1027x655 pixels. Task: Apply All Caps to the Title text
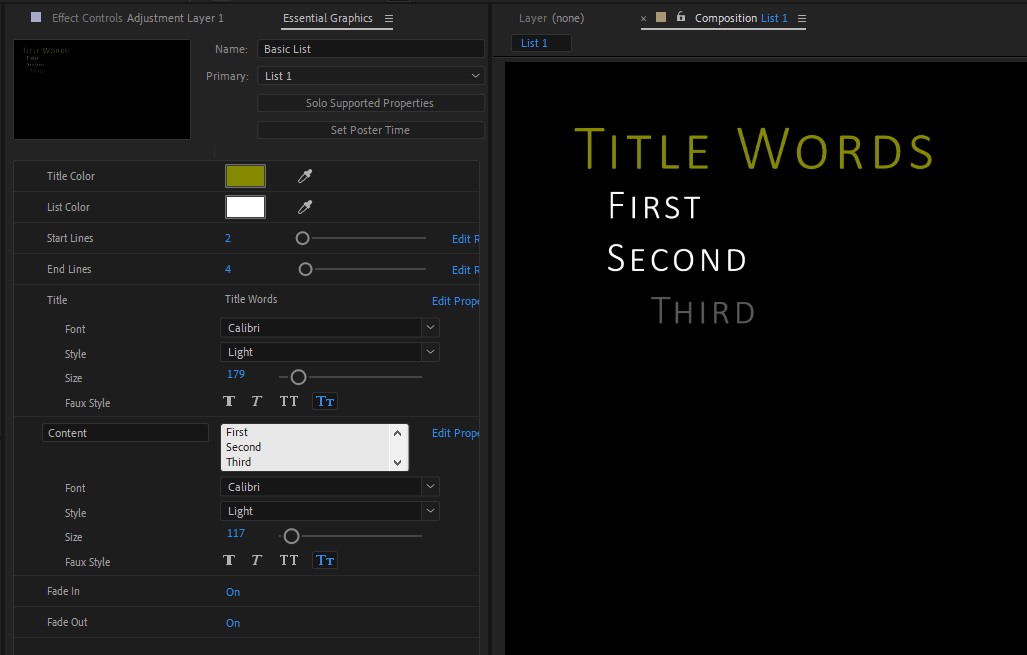point(289,400)
